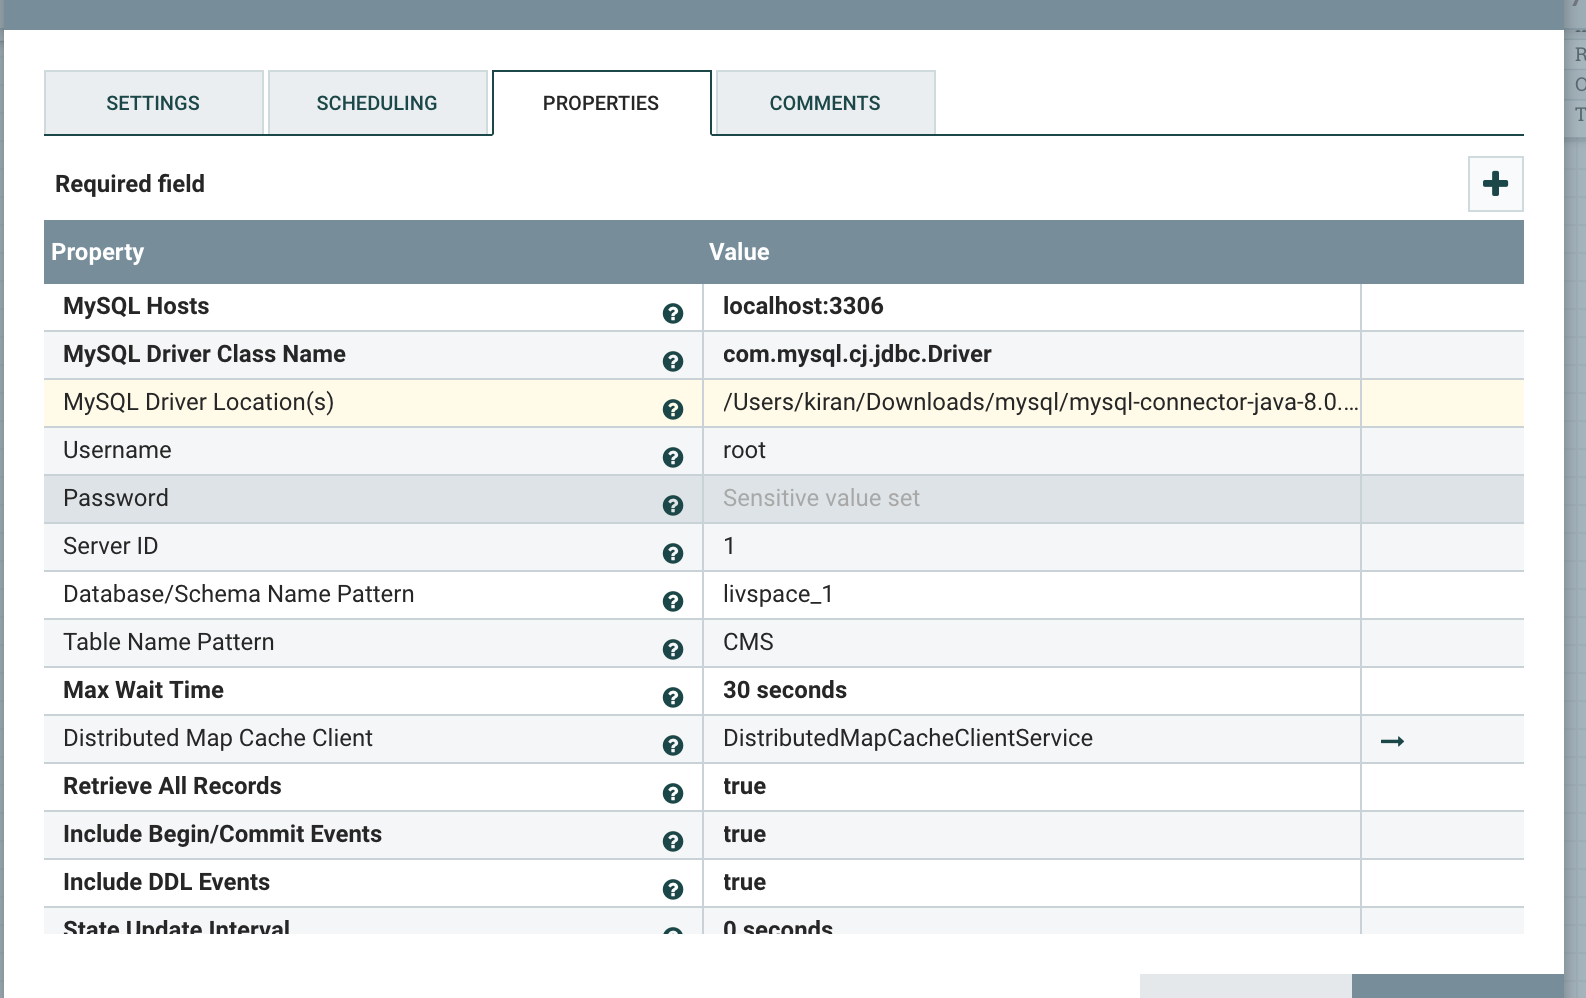Switch to the Settings tab
This screenshot has height=998, width=1586.
153,103
